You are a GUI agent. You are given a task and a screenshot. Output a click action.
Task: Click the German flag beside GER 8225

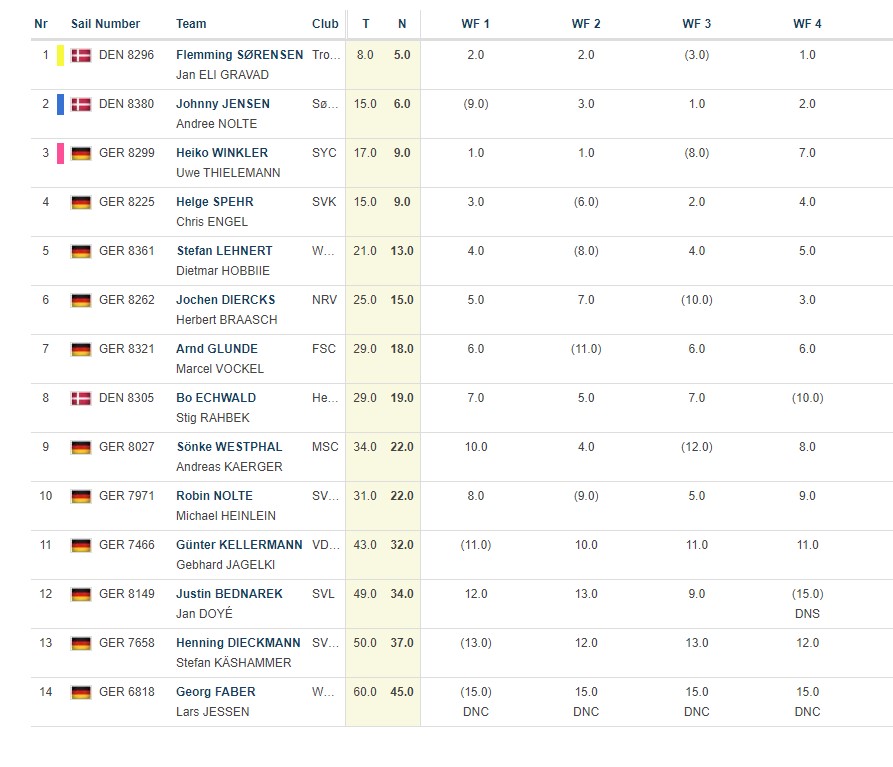tap(81, 202)
